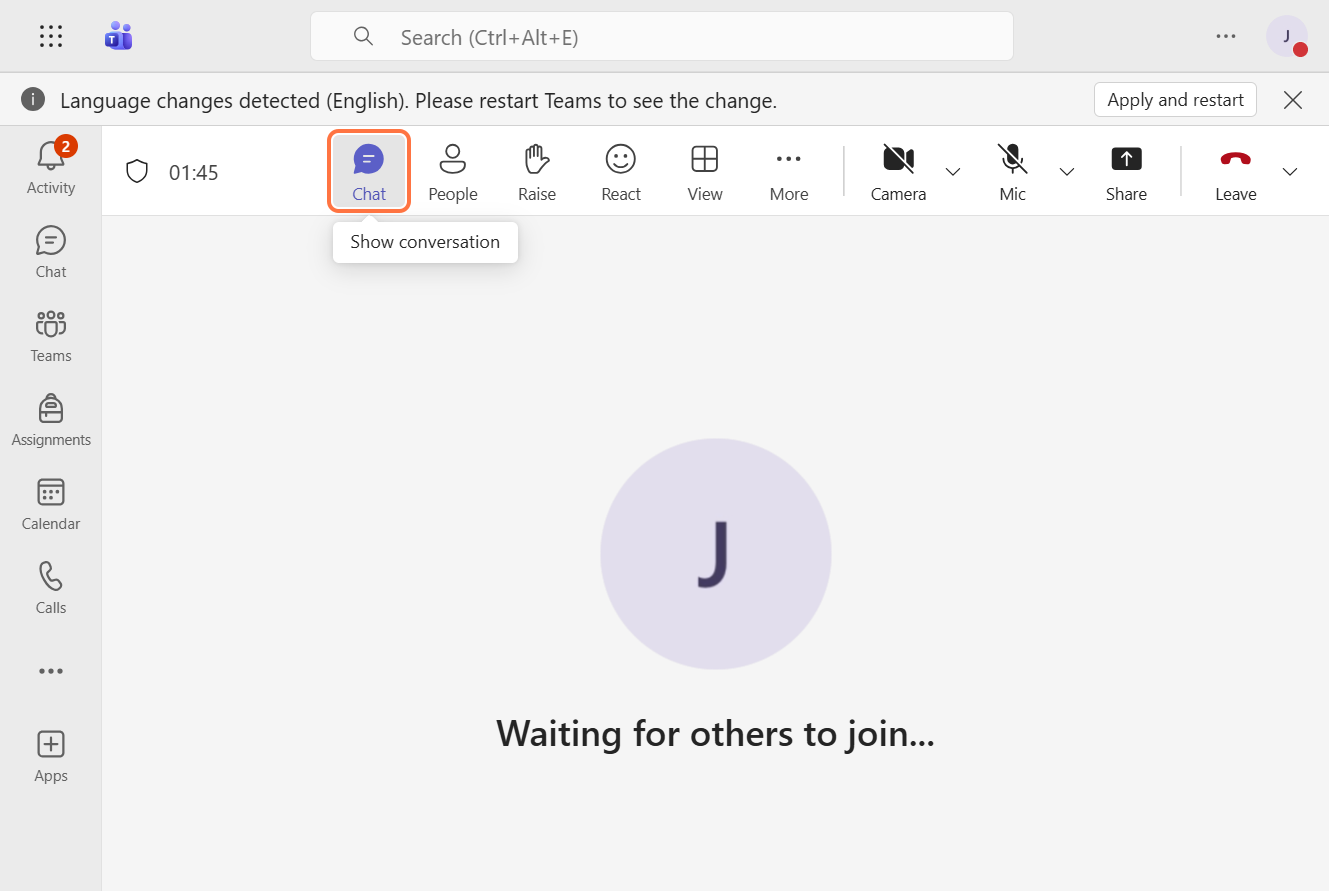Leave the meeting
The image size is (1329, 891).
[1235, 172]
